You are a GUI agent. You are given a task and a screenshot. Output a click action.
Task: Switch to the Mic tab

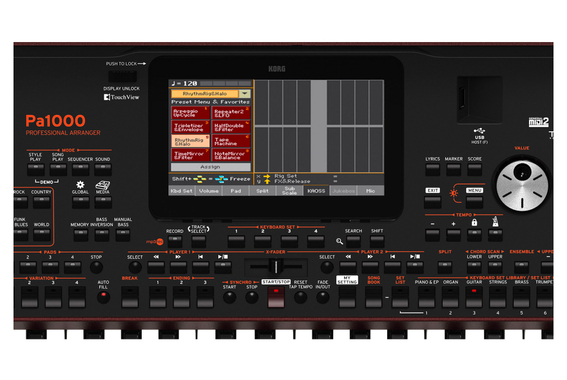point(370,191)
